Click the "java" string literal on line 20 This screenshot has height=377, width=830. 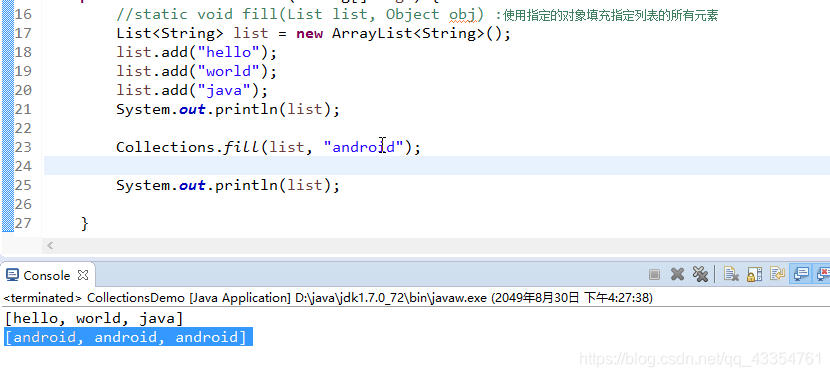(224, 90)
